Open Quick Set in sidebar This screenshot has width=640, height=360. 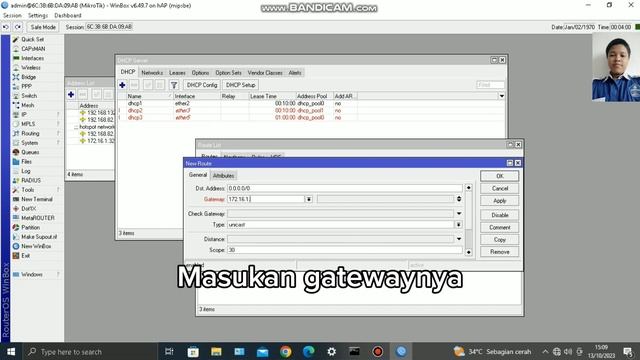pyautogui.click(x=33, y=40)
